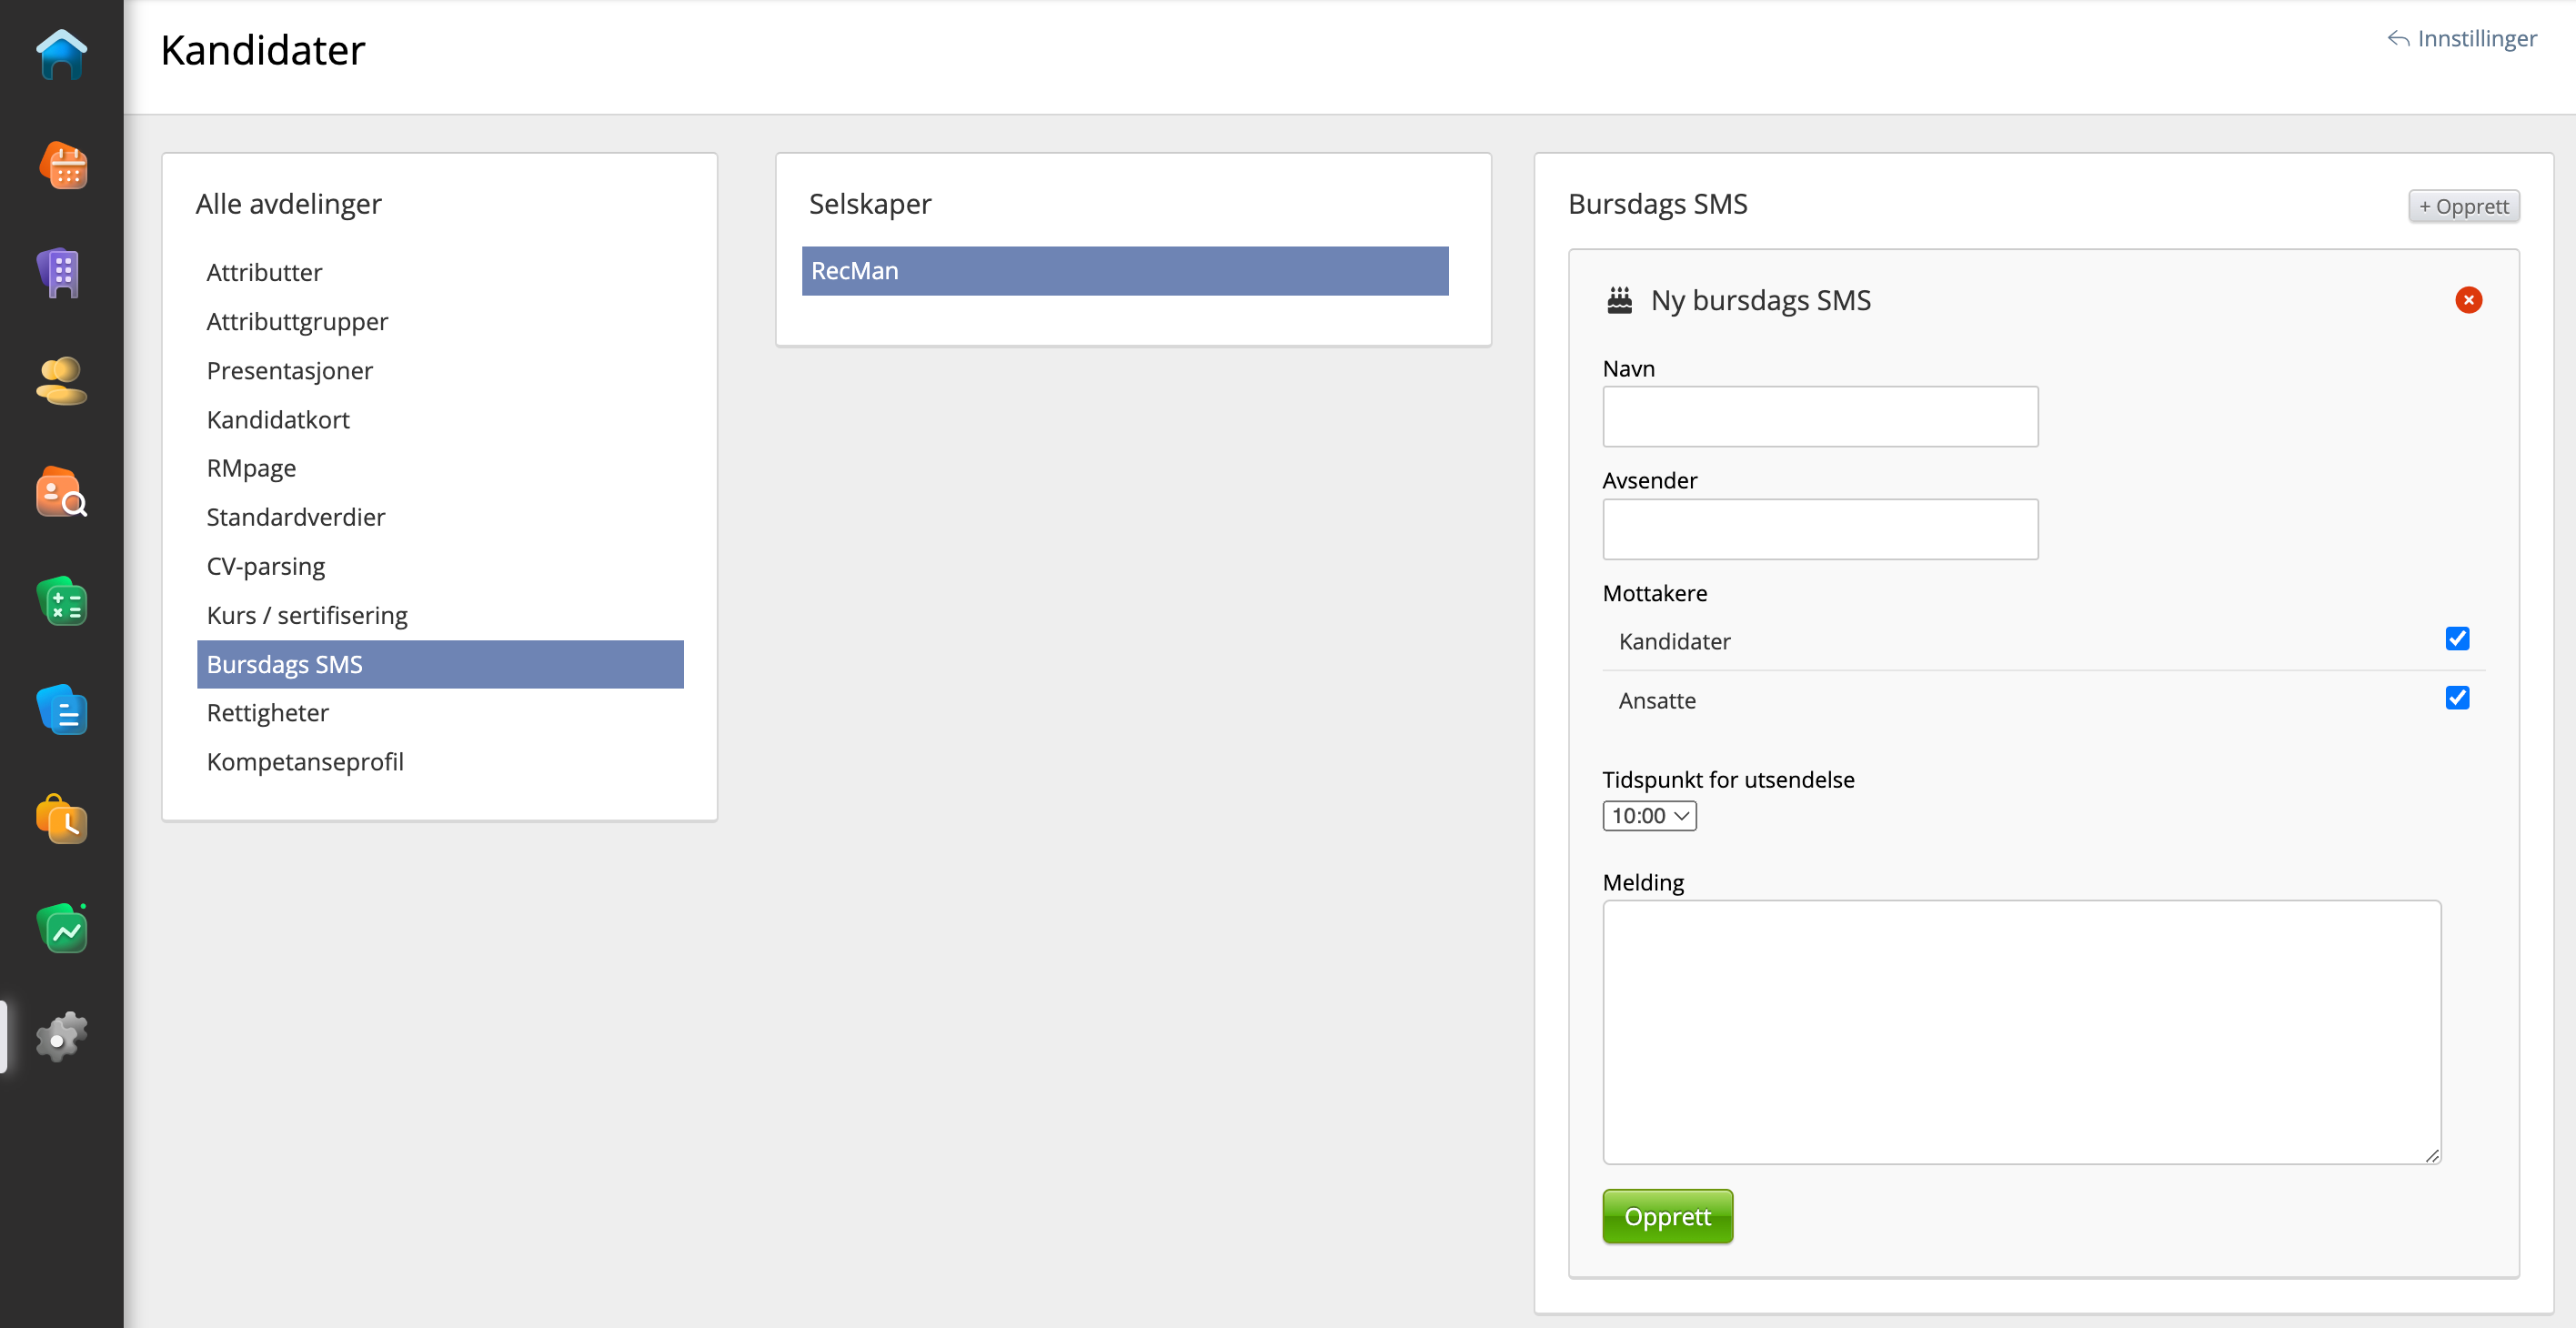Select the RecMan company row
The image size is (2576, 1328).
tap(1124, 271)
